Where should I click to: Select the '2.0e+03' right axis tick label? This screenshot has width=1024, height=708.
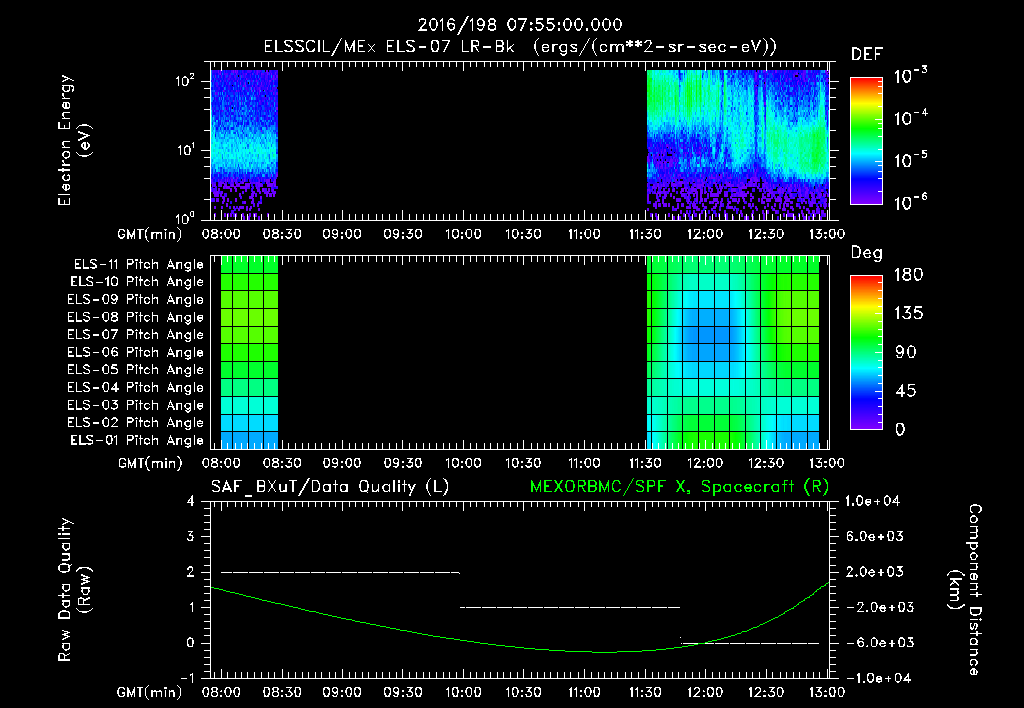click(x=875, y=572)
